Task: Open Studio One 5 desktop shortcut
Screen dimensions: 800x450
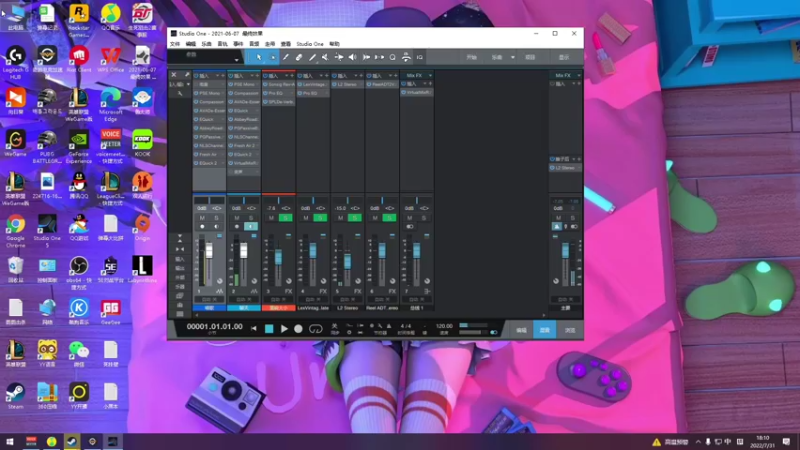Action: (47, 229)
